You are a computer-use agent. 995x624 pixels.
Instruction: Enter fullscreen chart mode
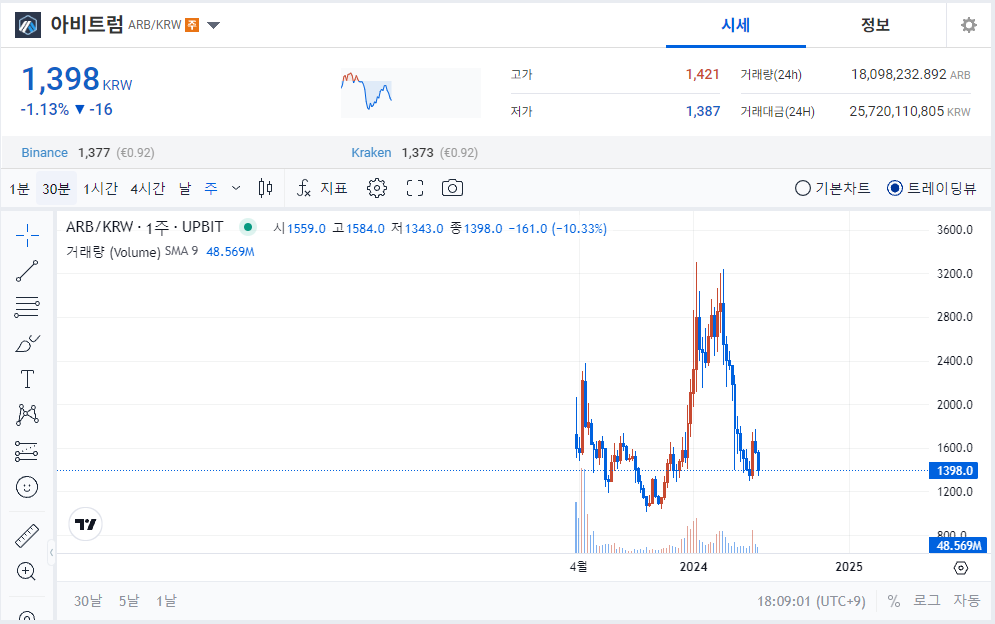pos(415,188)
